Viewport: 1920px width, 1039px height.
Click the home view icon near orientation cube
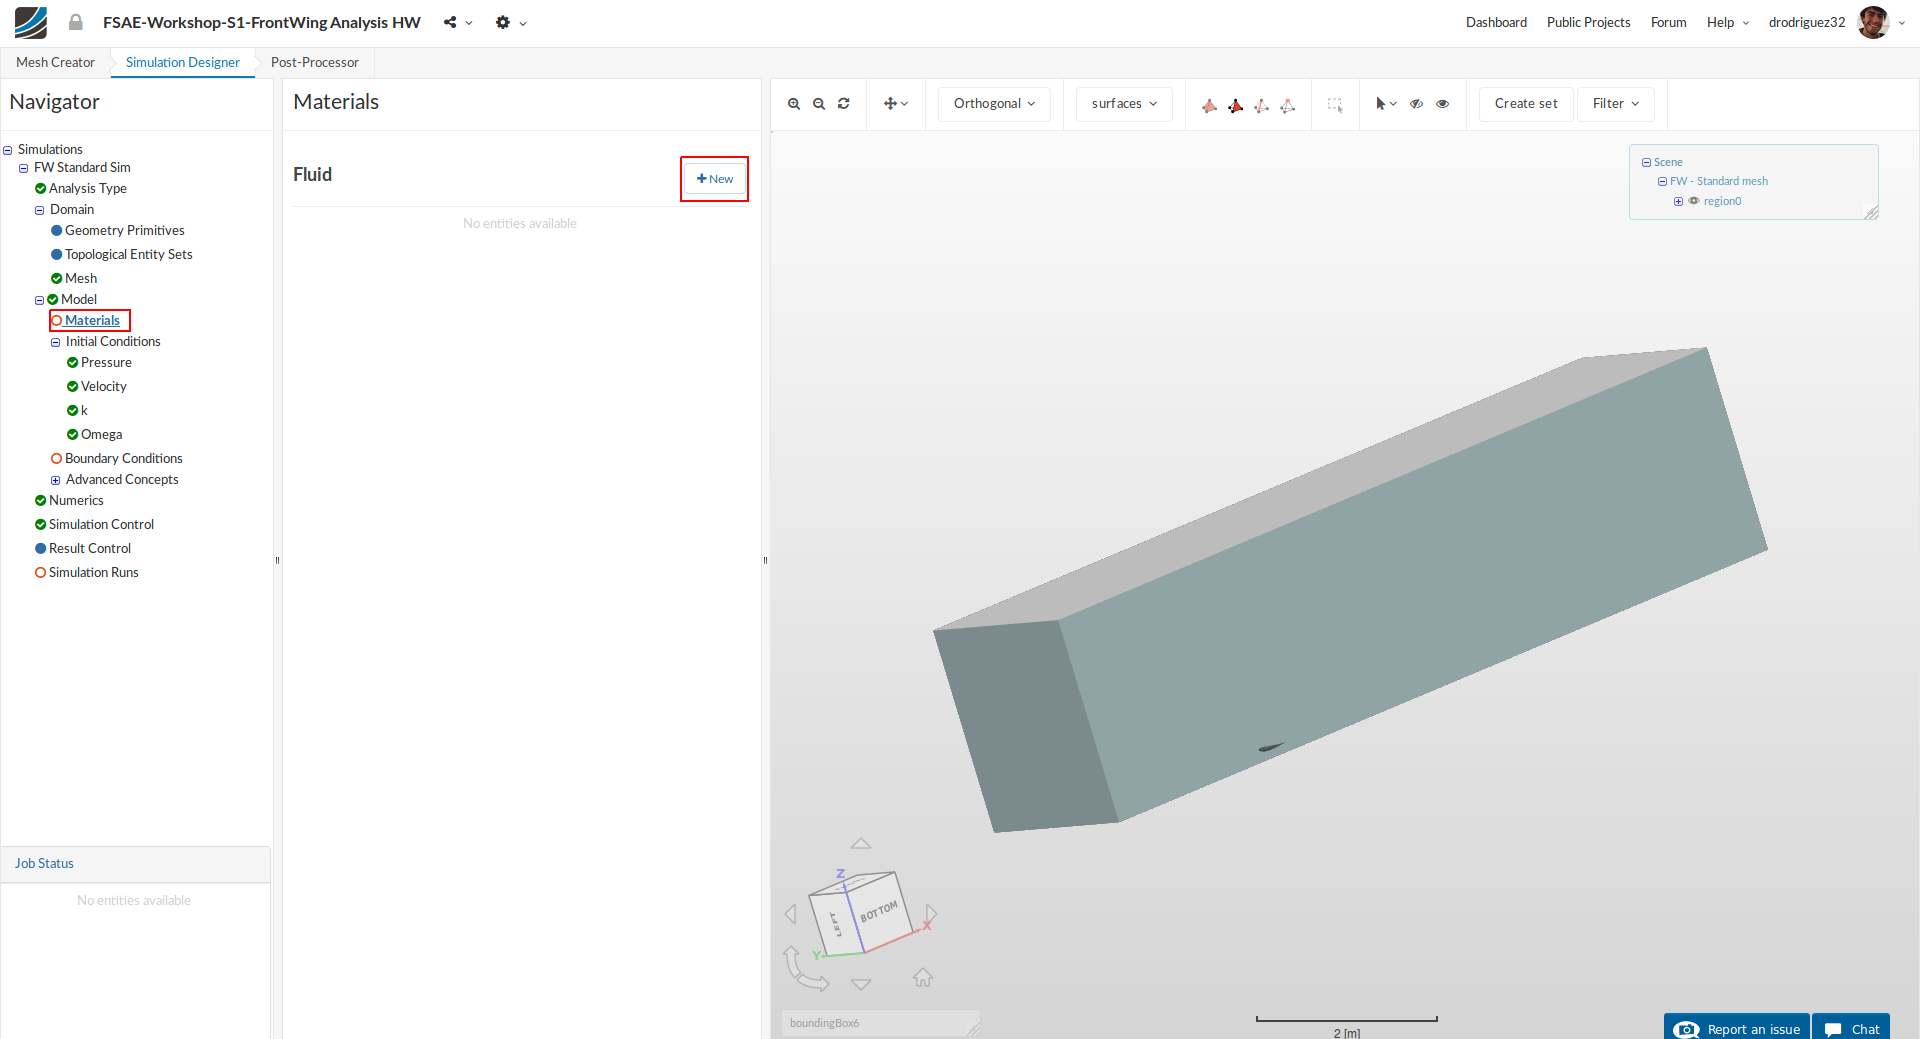922,977
